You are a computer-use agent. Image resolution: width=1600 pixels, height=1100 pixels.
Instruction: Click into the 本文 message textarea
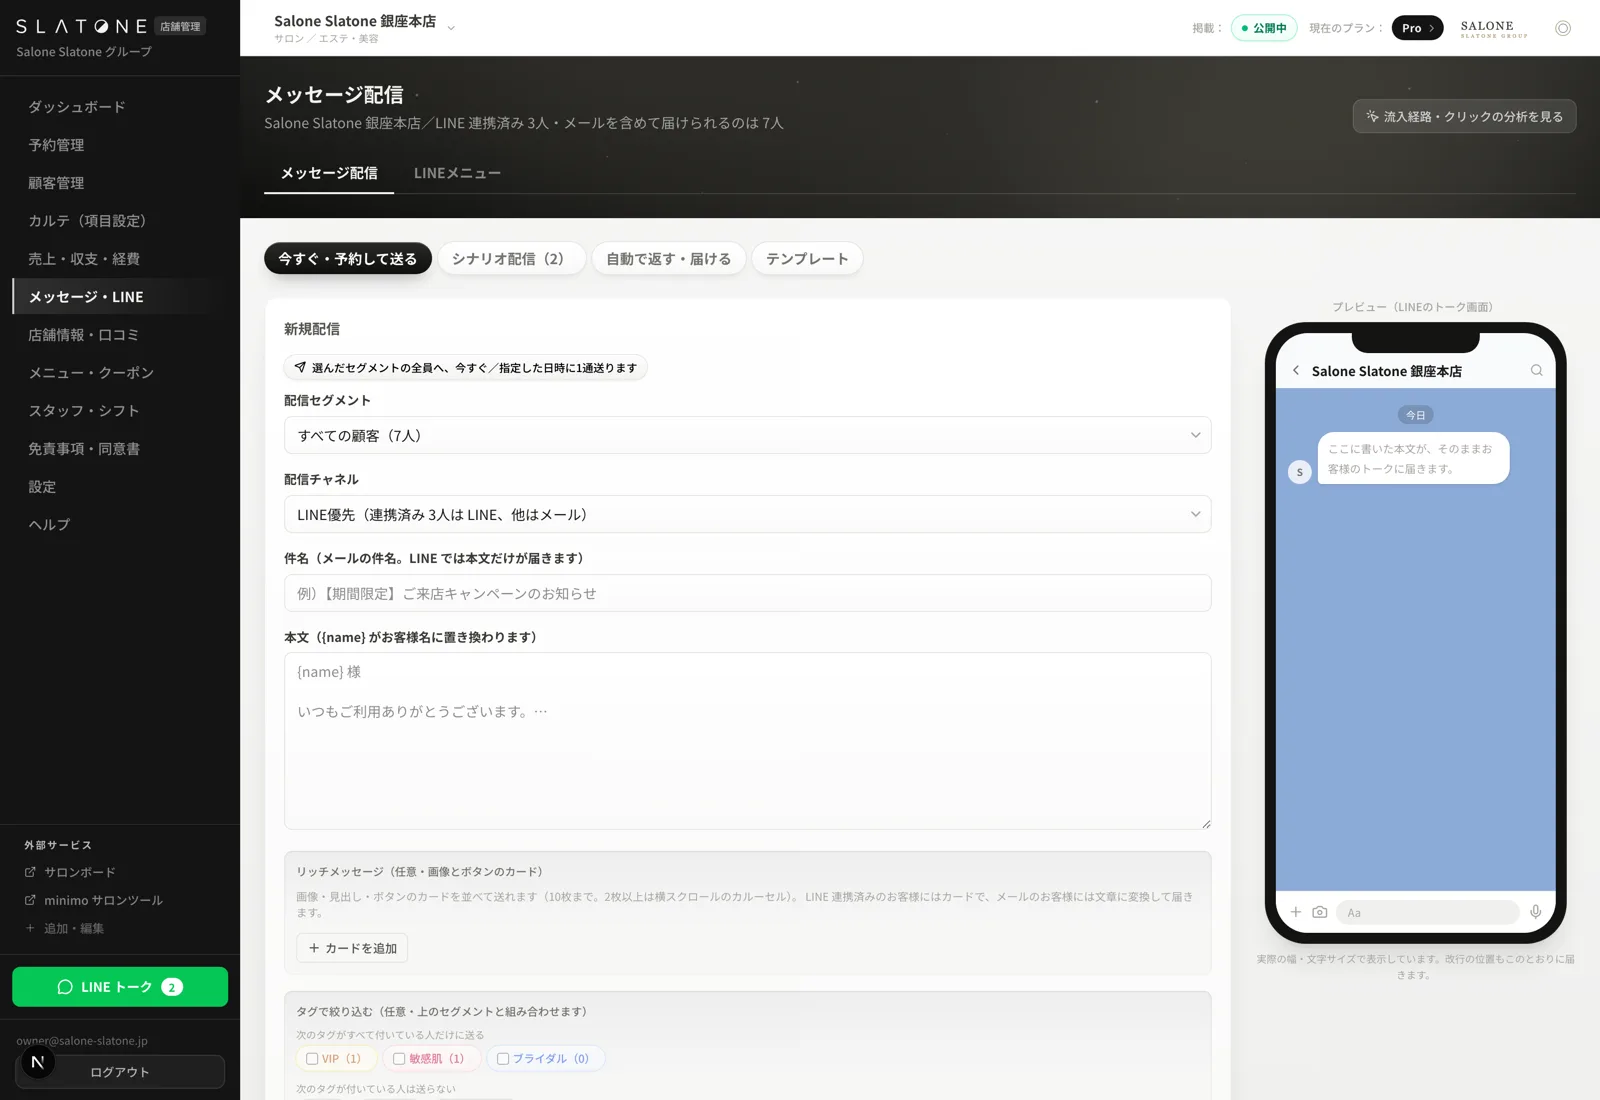tap(748, 741)
